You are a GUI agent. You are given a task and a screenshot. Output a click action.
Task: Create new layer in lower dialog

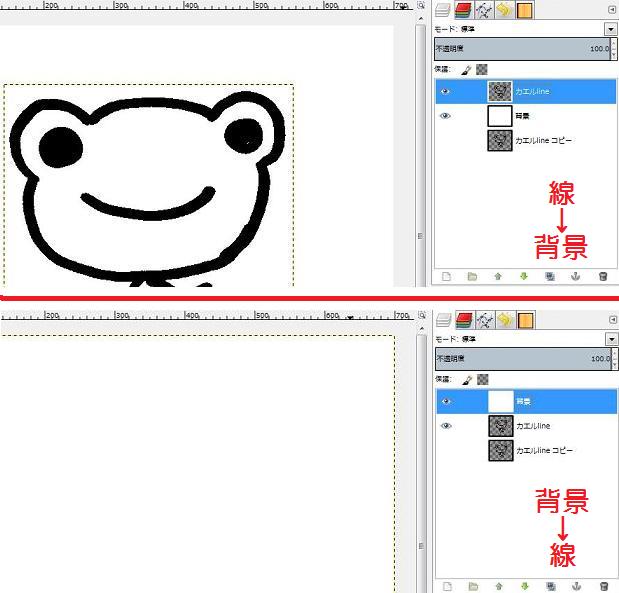(447, 586)
